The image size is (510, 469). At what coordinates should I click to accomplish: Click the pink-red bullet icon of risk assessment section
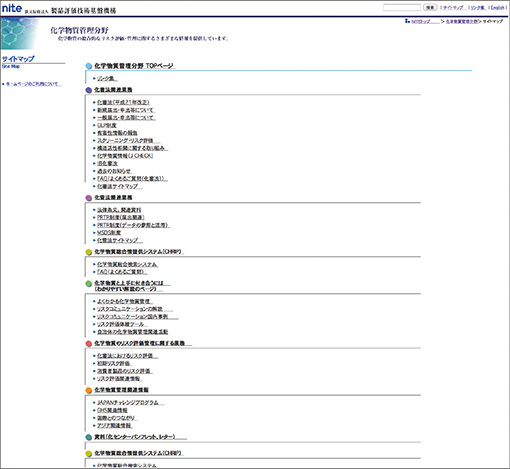pyautogui.click(x=89, y=344)
